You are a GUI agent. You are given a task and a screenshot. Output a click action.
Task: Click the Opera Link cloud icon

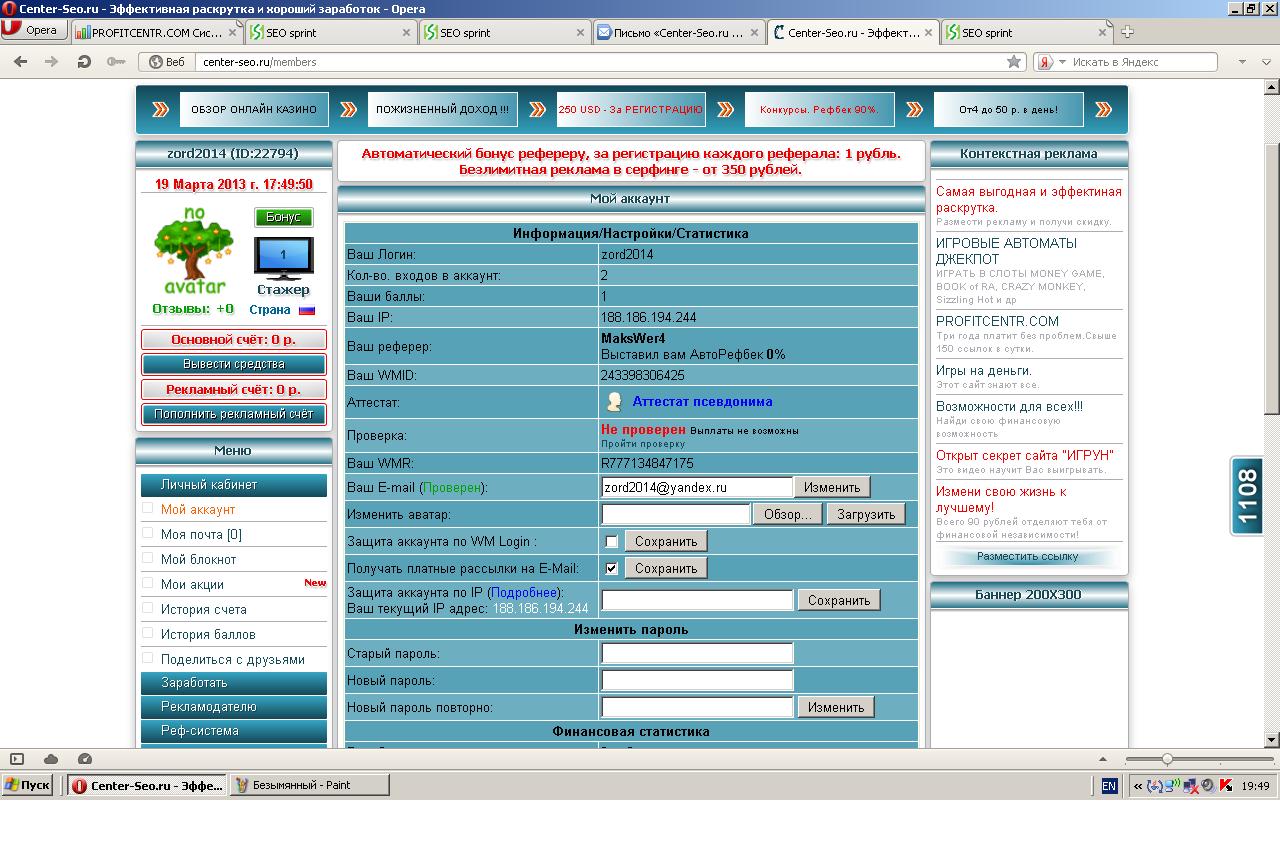(x=51, y=759)
